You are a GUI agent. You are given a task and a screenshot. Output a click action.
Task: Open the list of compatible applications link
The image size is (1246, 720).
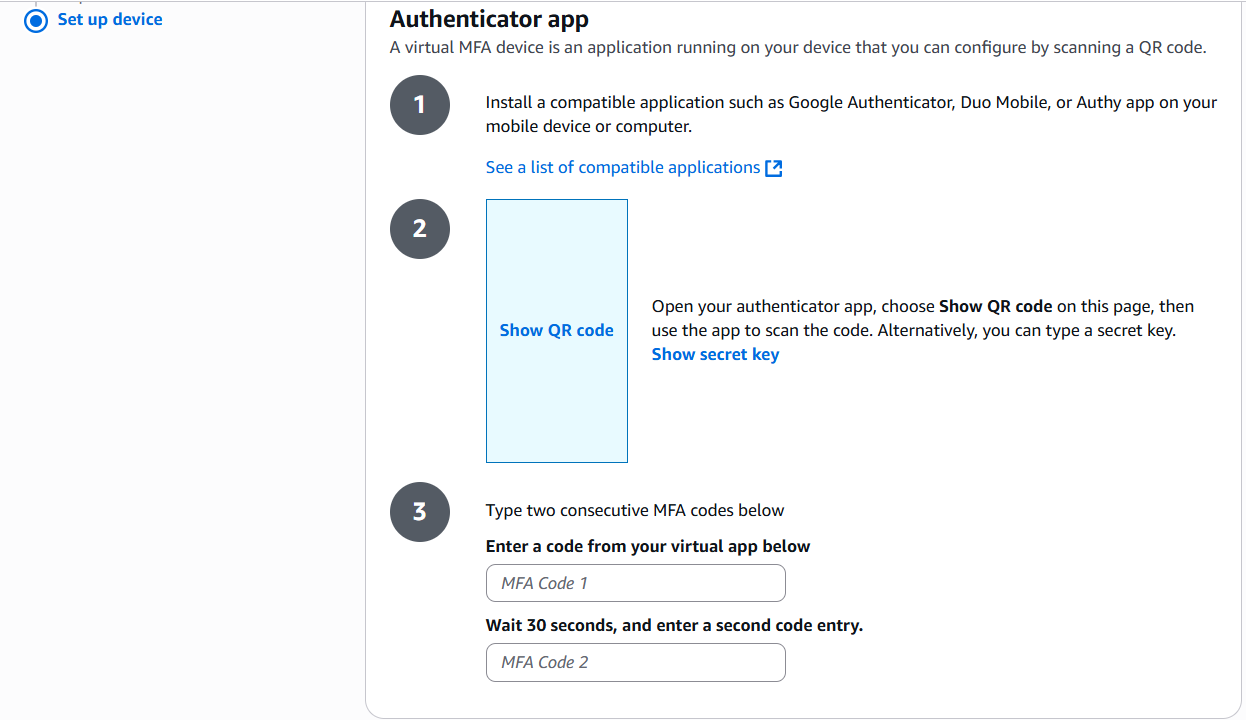click(622, 168)
